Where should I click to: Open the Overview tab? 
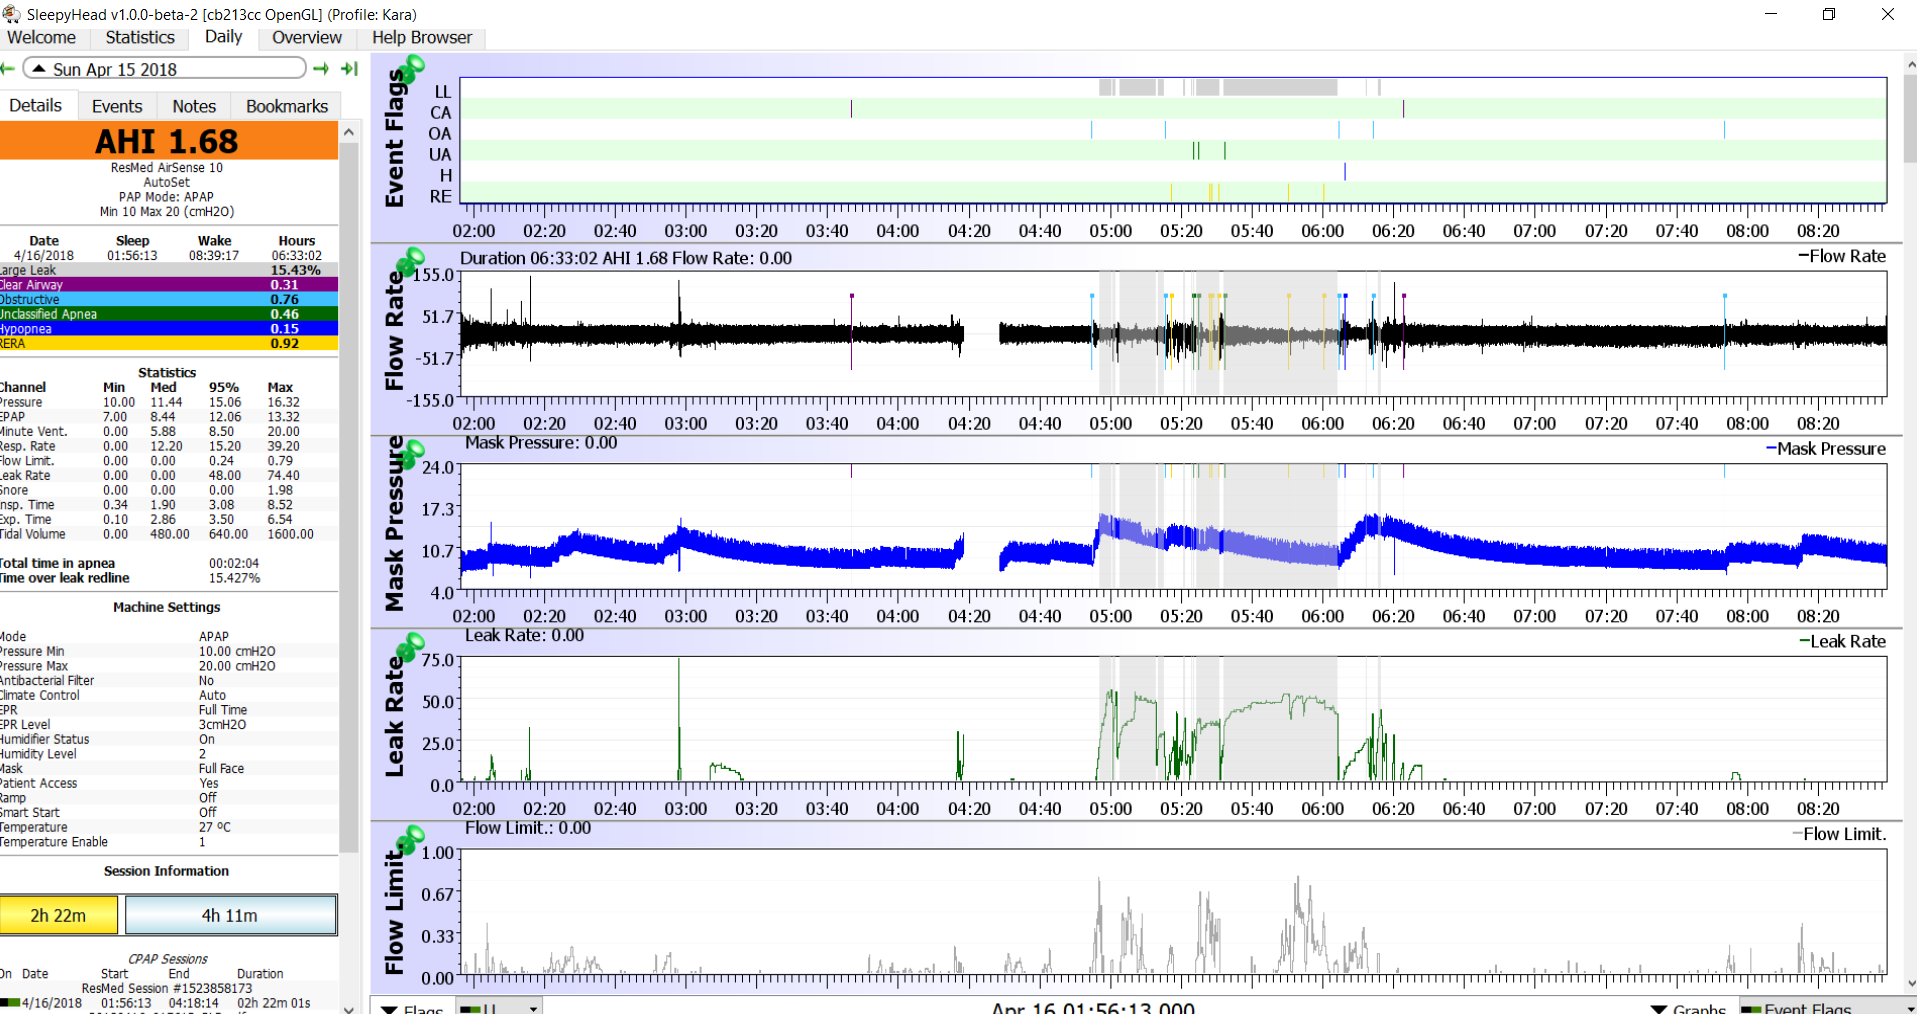coord(307,37)
